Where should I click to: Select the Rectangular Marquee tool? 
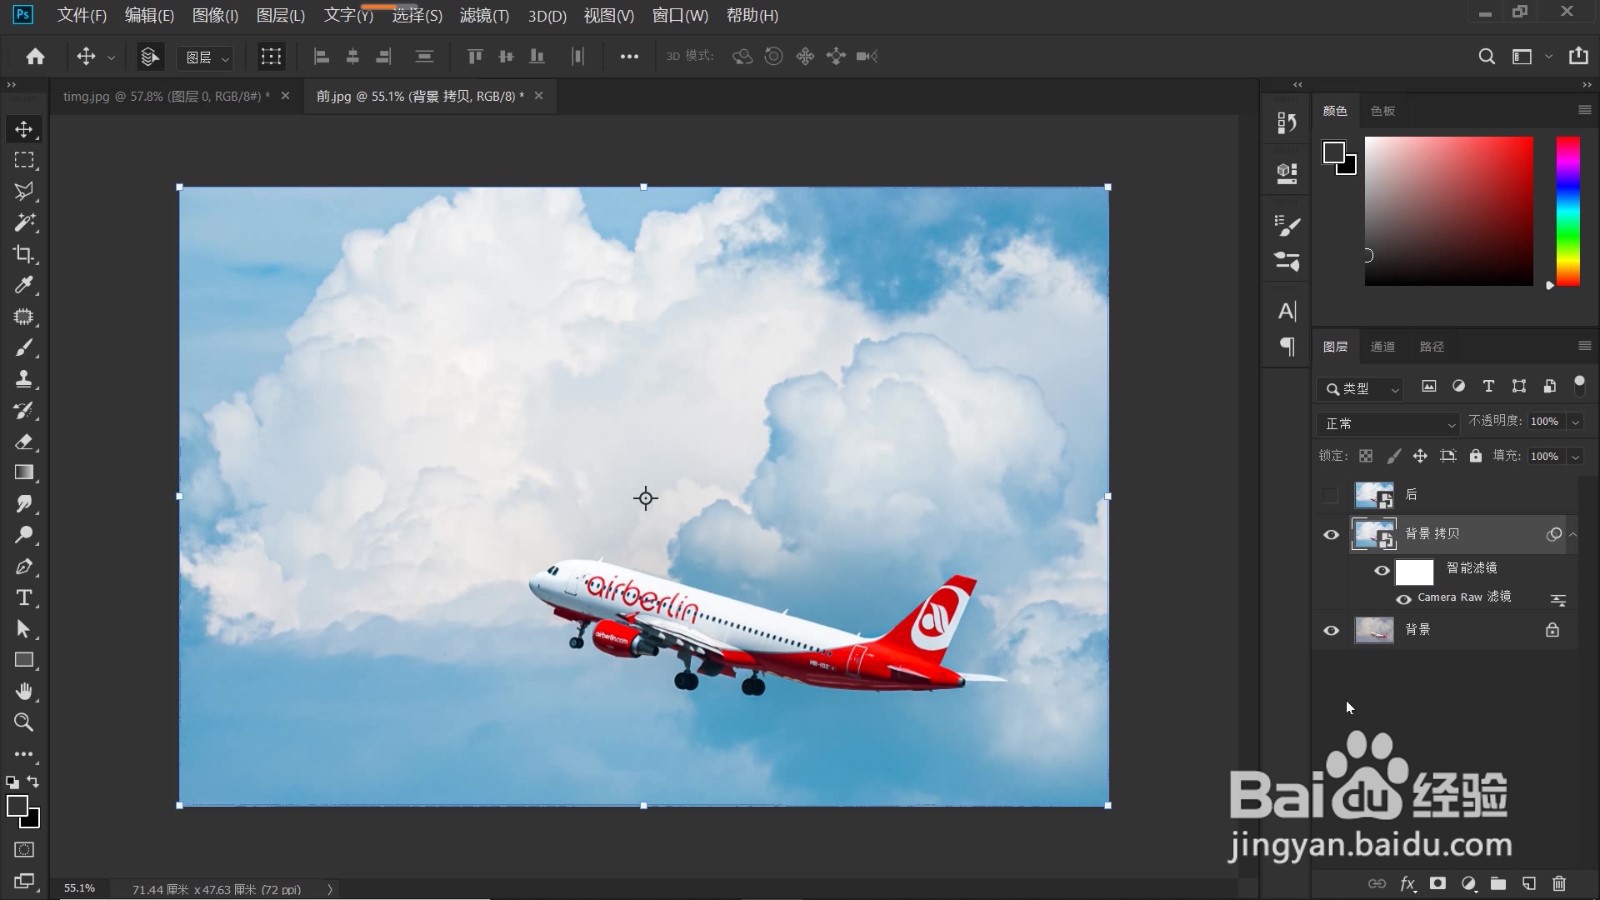[x=24, y=160]
